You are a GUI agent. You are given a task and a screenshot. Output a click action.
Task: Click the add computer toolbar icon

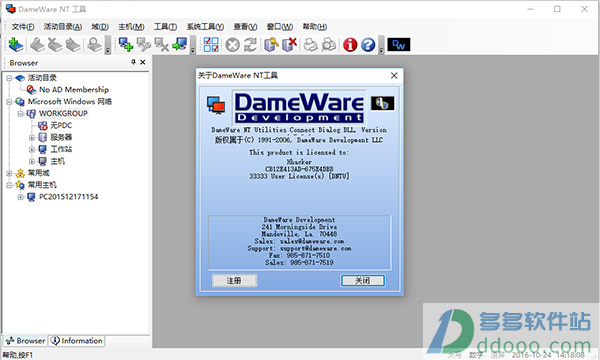click(x=126, y=45)
